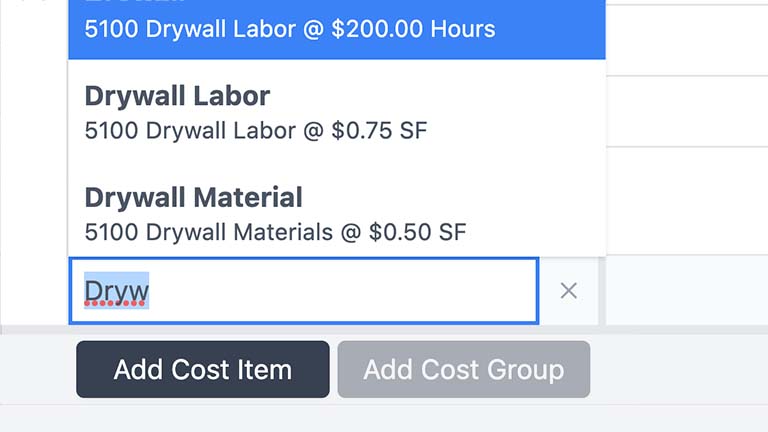Click the blue-highlighted suggestion row
The image size is (768, 432).
coord(336,29)
